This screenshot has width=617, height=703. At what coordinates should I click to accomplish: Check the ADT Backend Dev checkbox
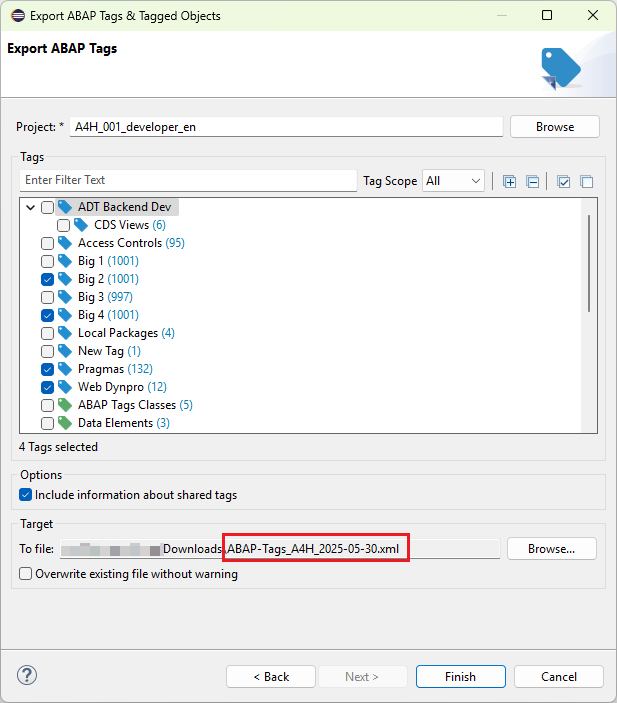pos(48,207)
